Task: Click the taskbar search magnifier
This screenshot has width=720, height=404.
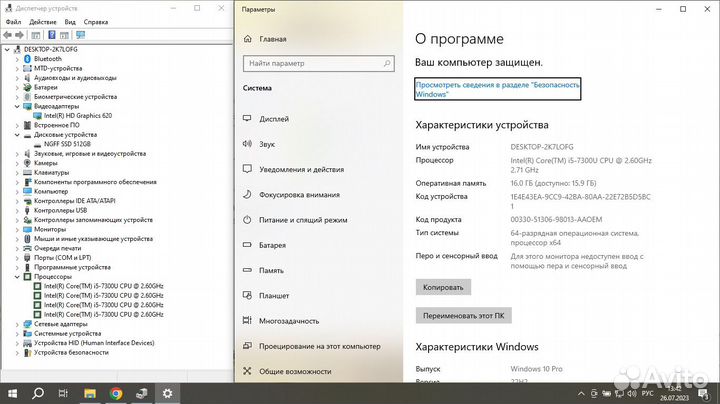Action: pyautogui.click(x=38, y=393)
